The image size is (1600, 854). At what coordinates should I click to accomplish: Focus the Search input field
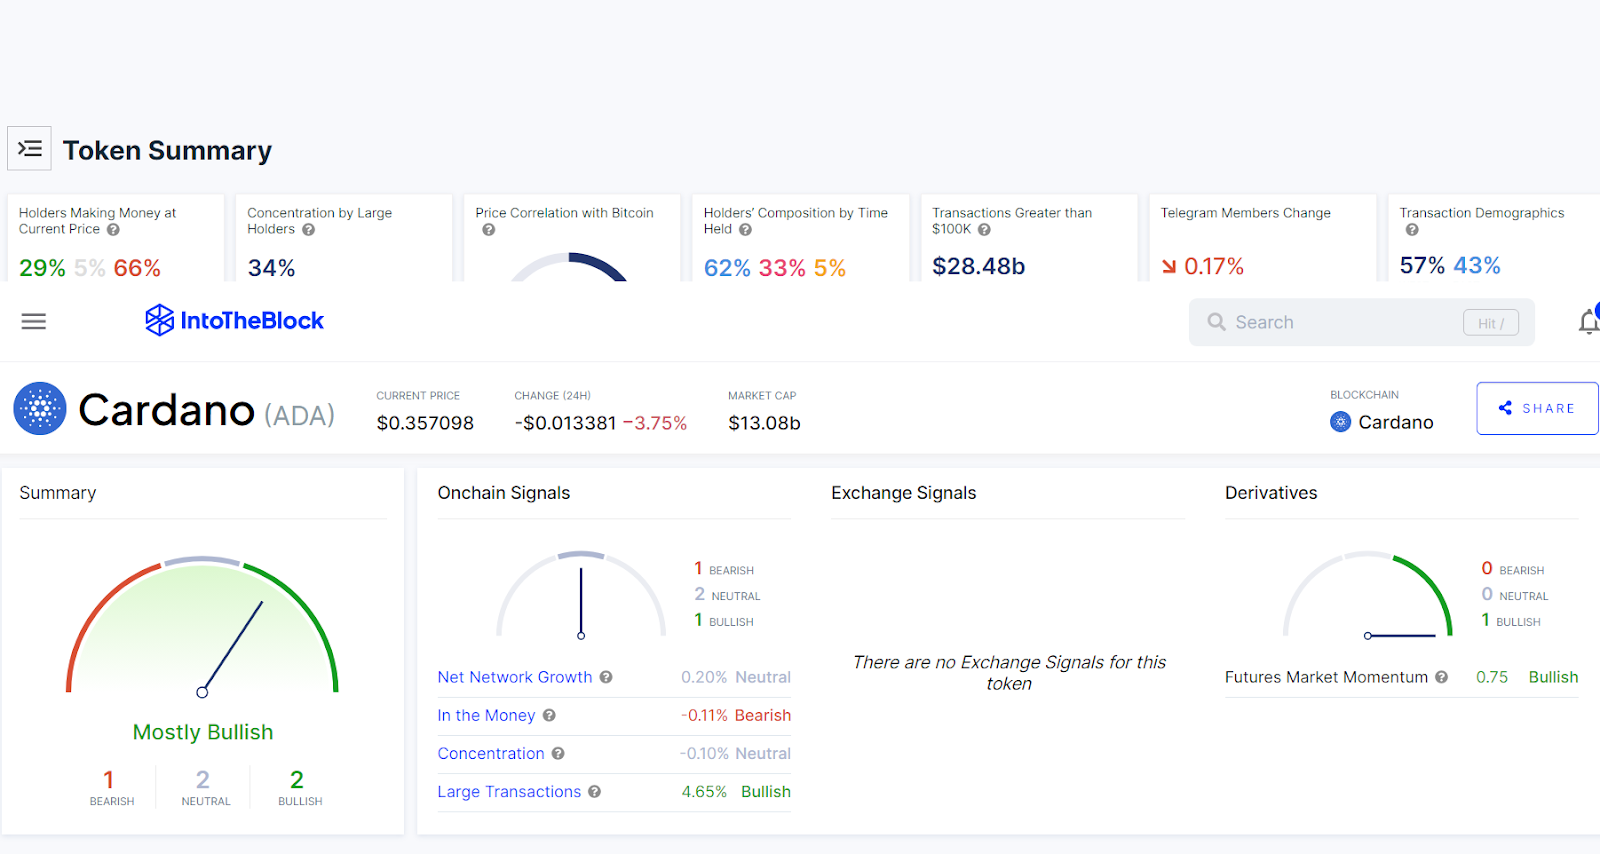click(1340, 322)
